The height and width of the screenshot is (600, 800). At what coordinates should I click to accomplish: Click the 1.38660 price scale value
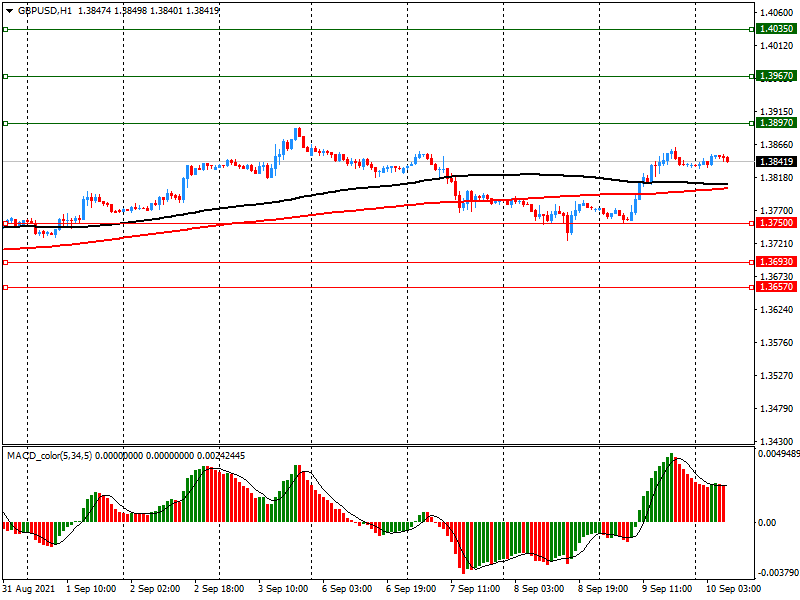pos(777,145)
